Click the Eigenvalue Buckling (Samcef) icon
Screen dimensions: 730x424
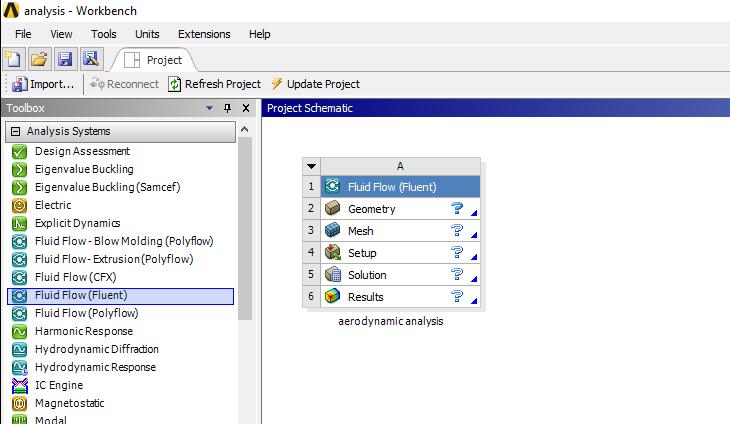(19, 187)
